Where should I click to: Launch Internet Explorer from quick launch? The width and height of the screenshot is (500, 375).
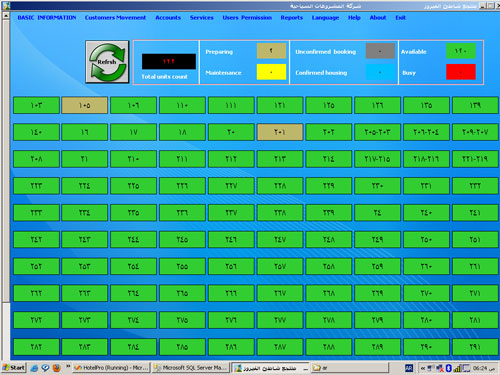point(34,368)
